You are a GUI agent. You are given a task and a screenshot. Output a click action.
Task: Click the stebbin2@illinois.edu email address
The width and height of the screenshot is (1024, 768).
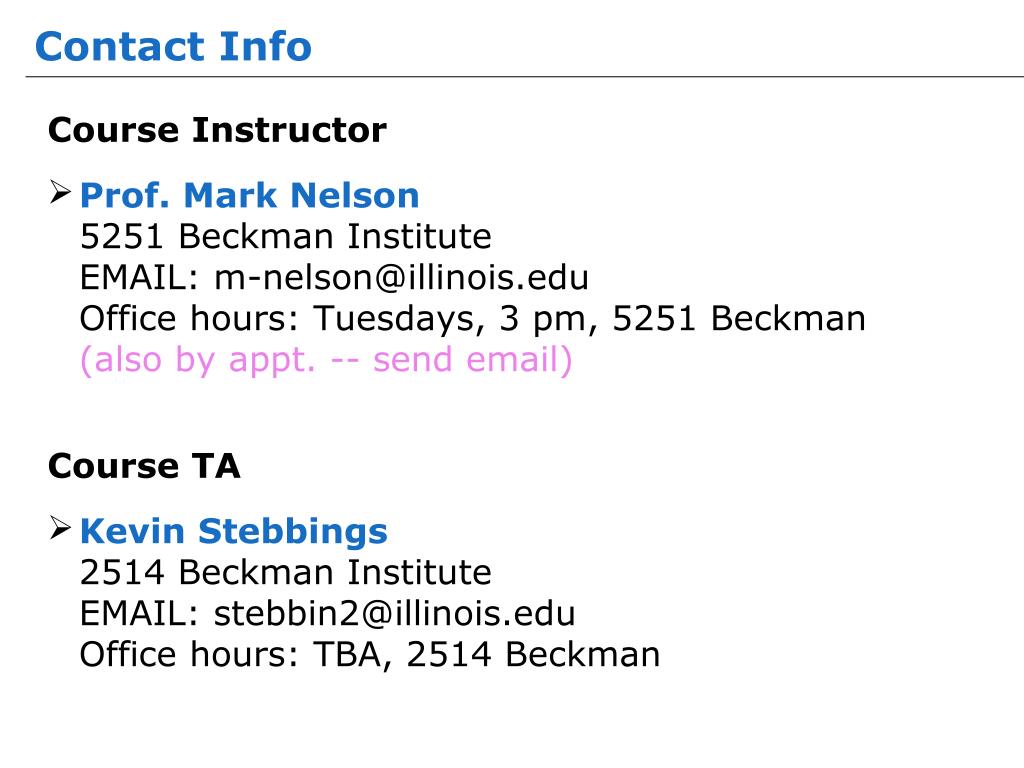pos(394,613)
